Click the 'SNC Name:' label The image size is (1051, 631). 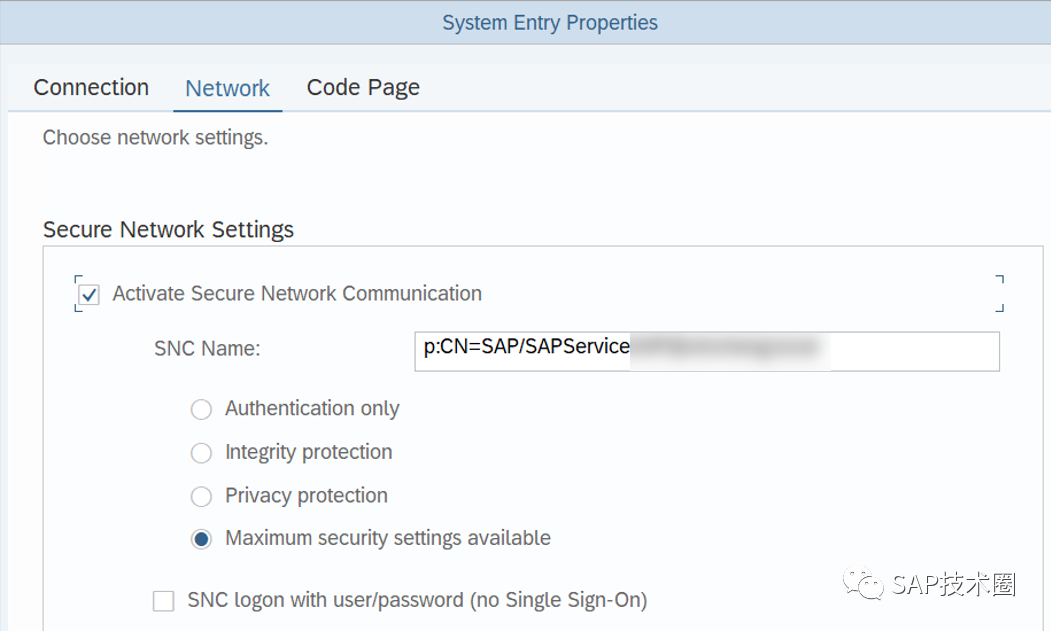[x=207, y=349]
